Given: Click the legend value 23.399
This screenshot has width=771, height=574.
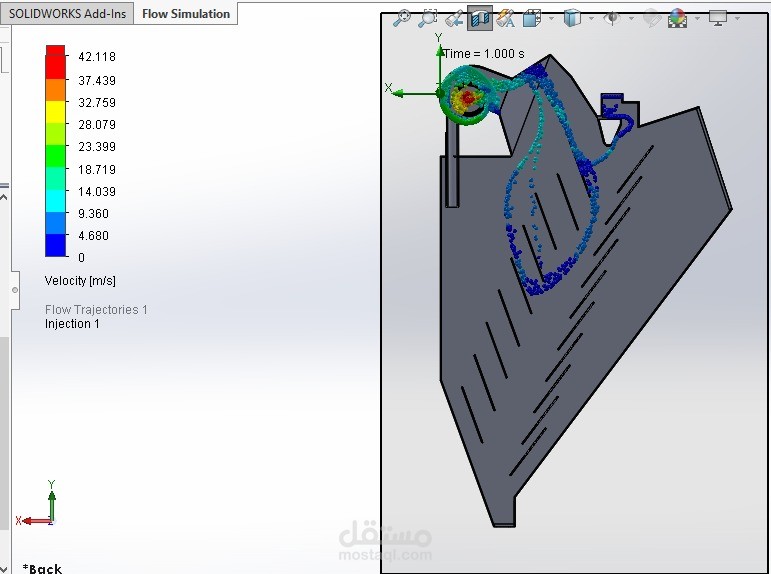Looking at the screenshot, I should click(97, 147).
